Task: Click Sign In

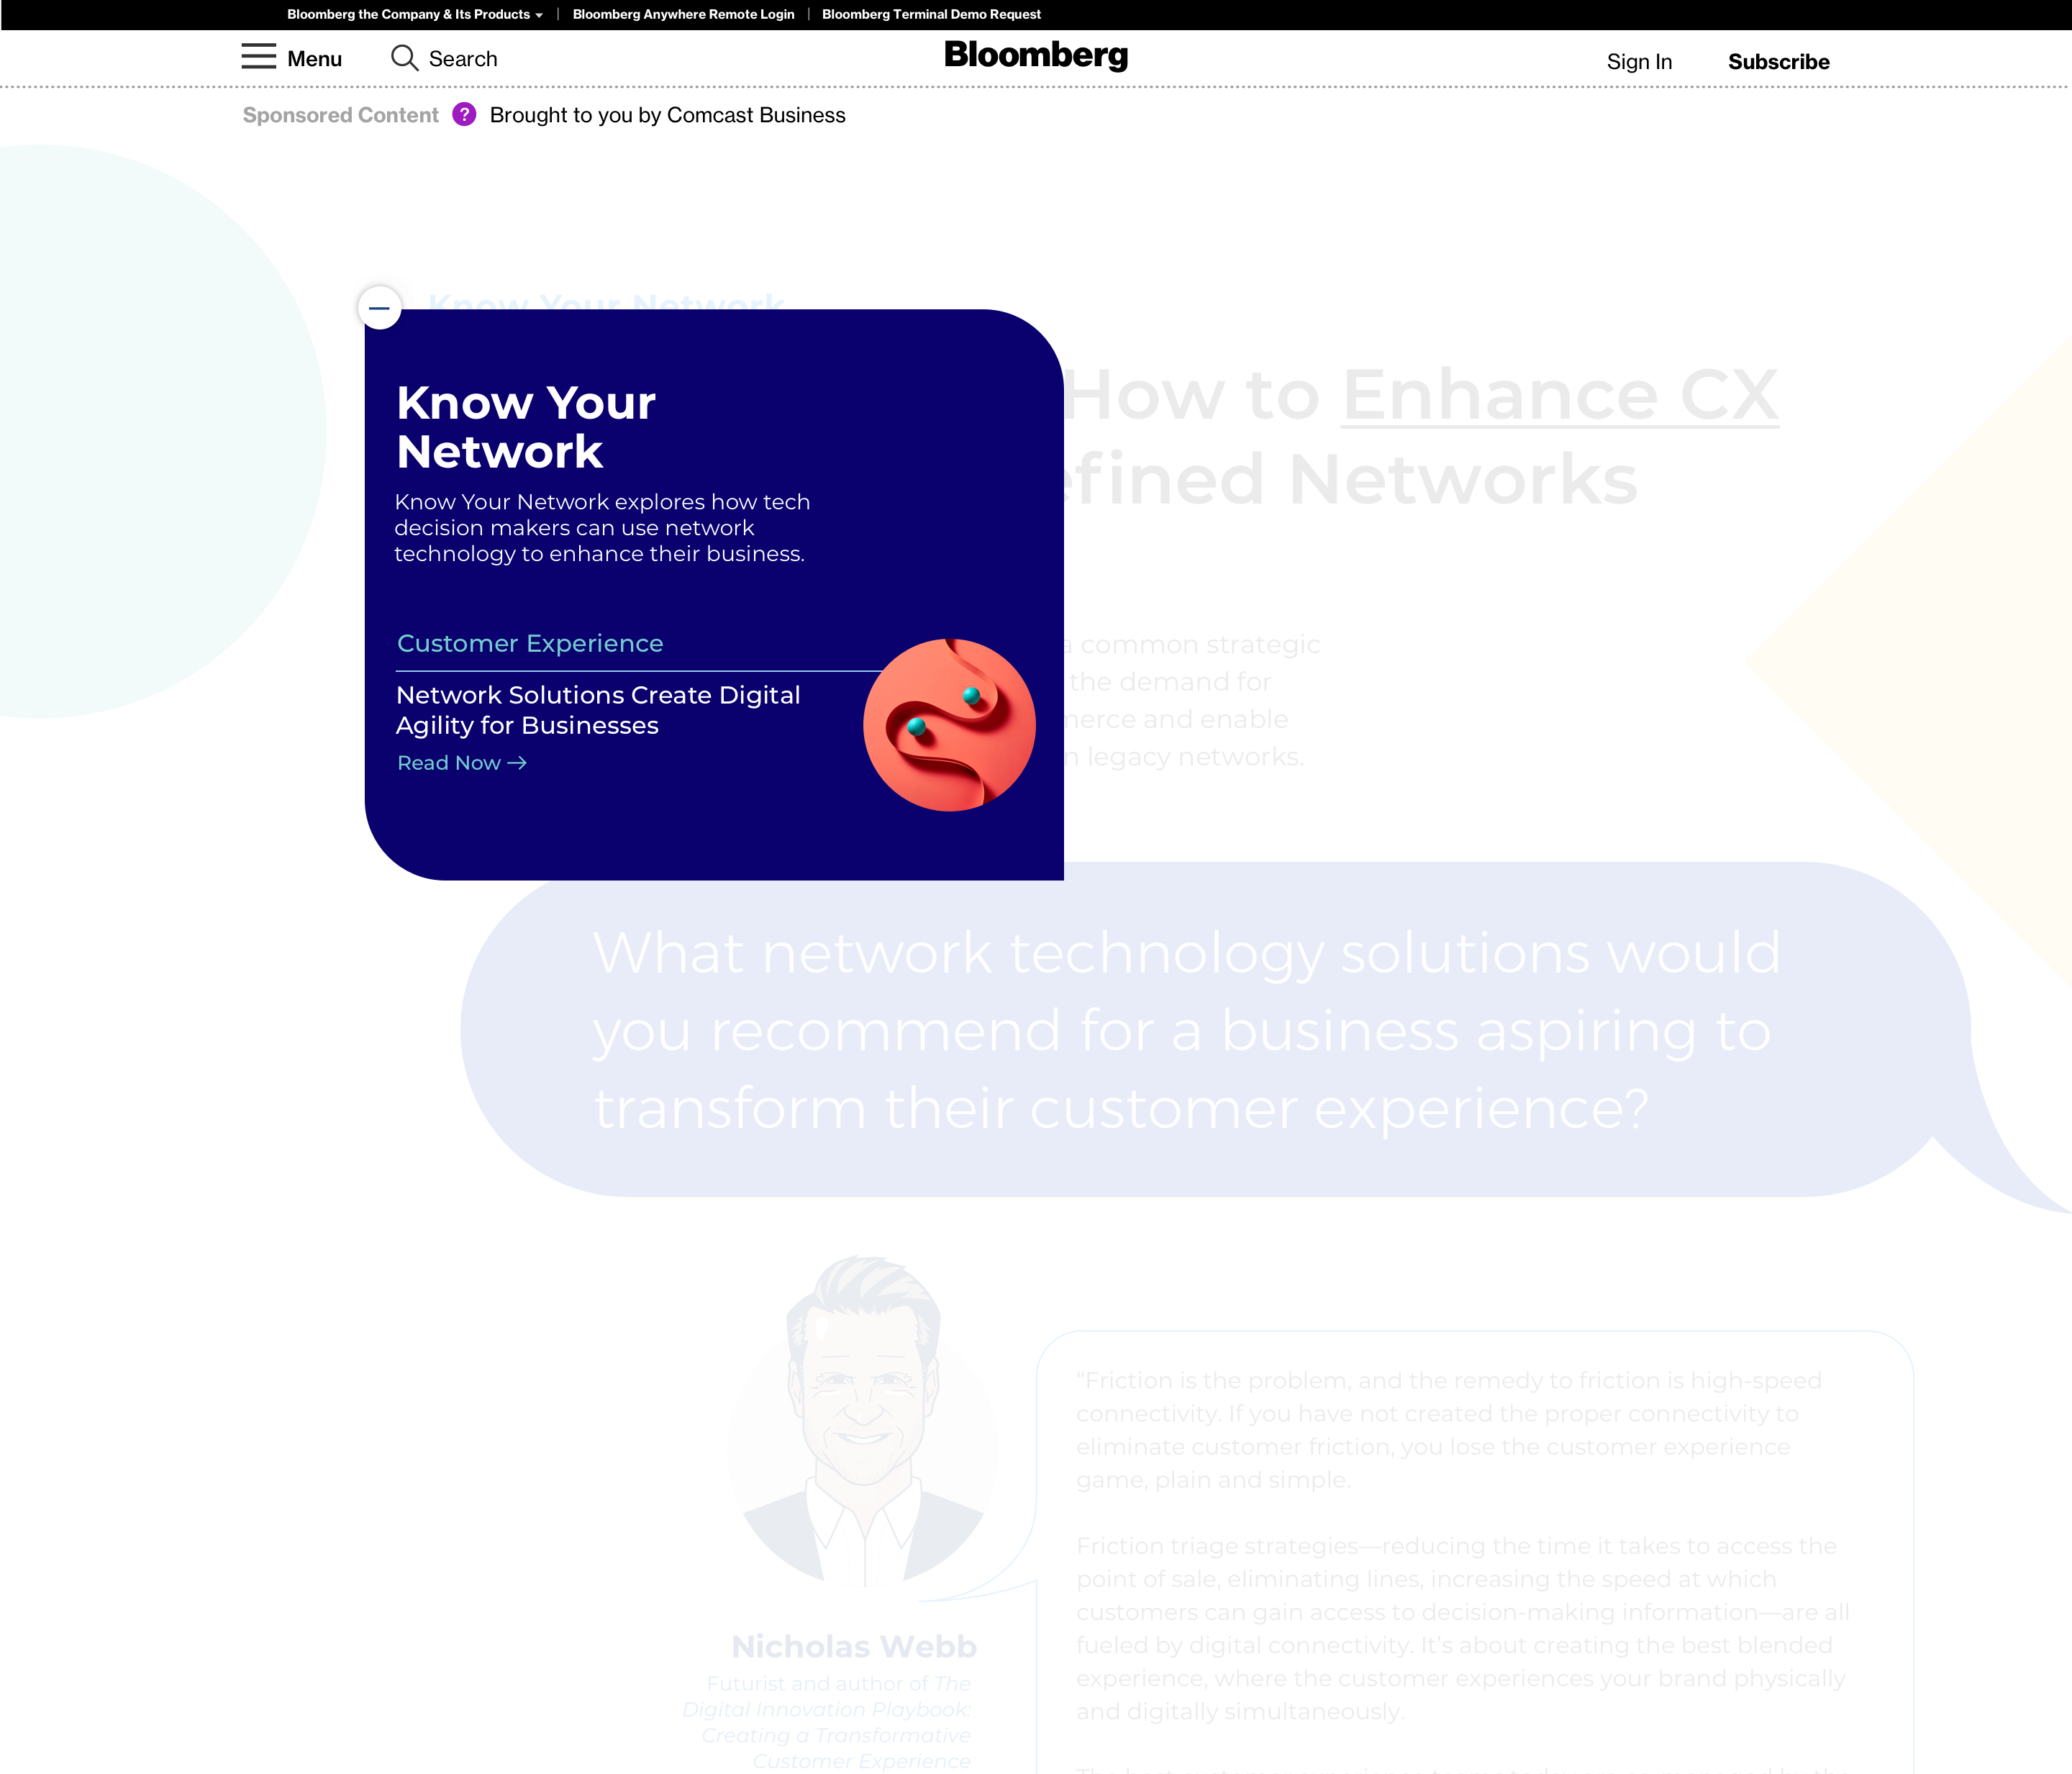Action: (1638, 62)
